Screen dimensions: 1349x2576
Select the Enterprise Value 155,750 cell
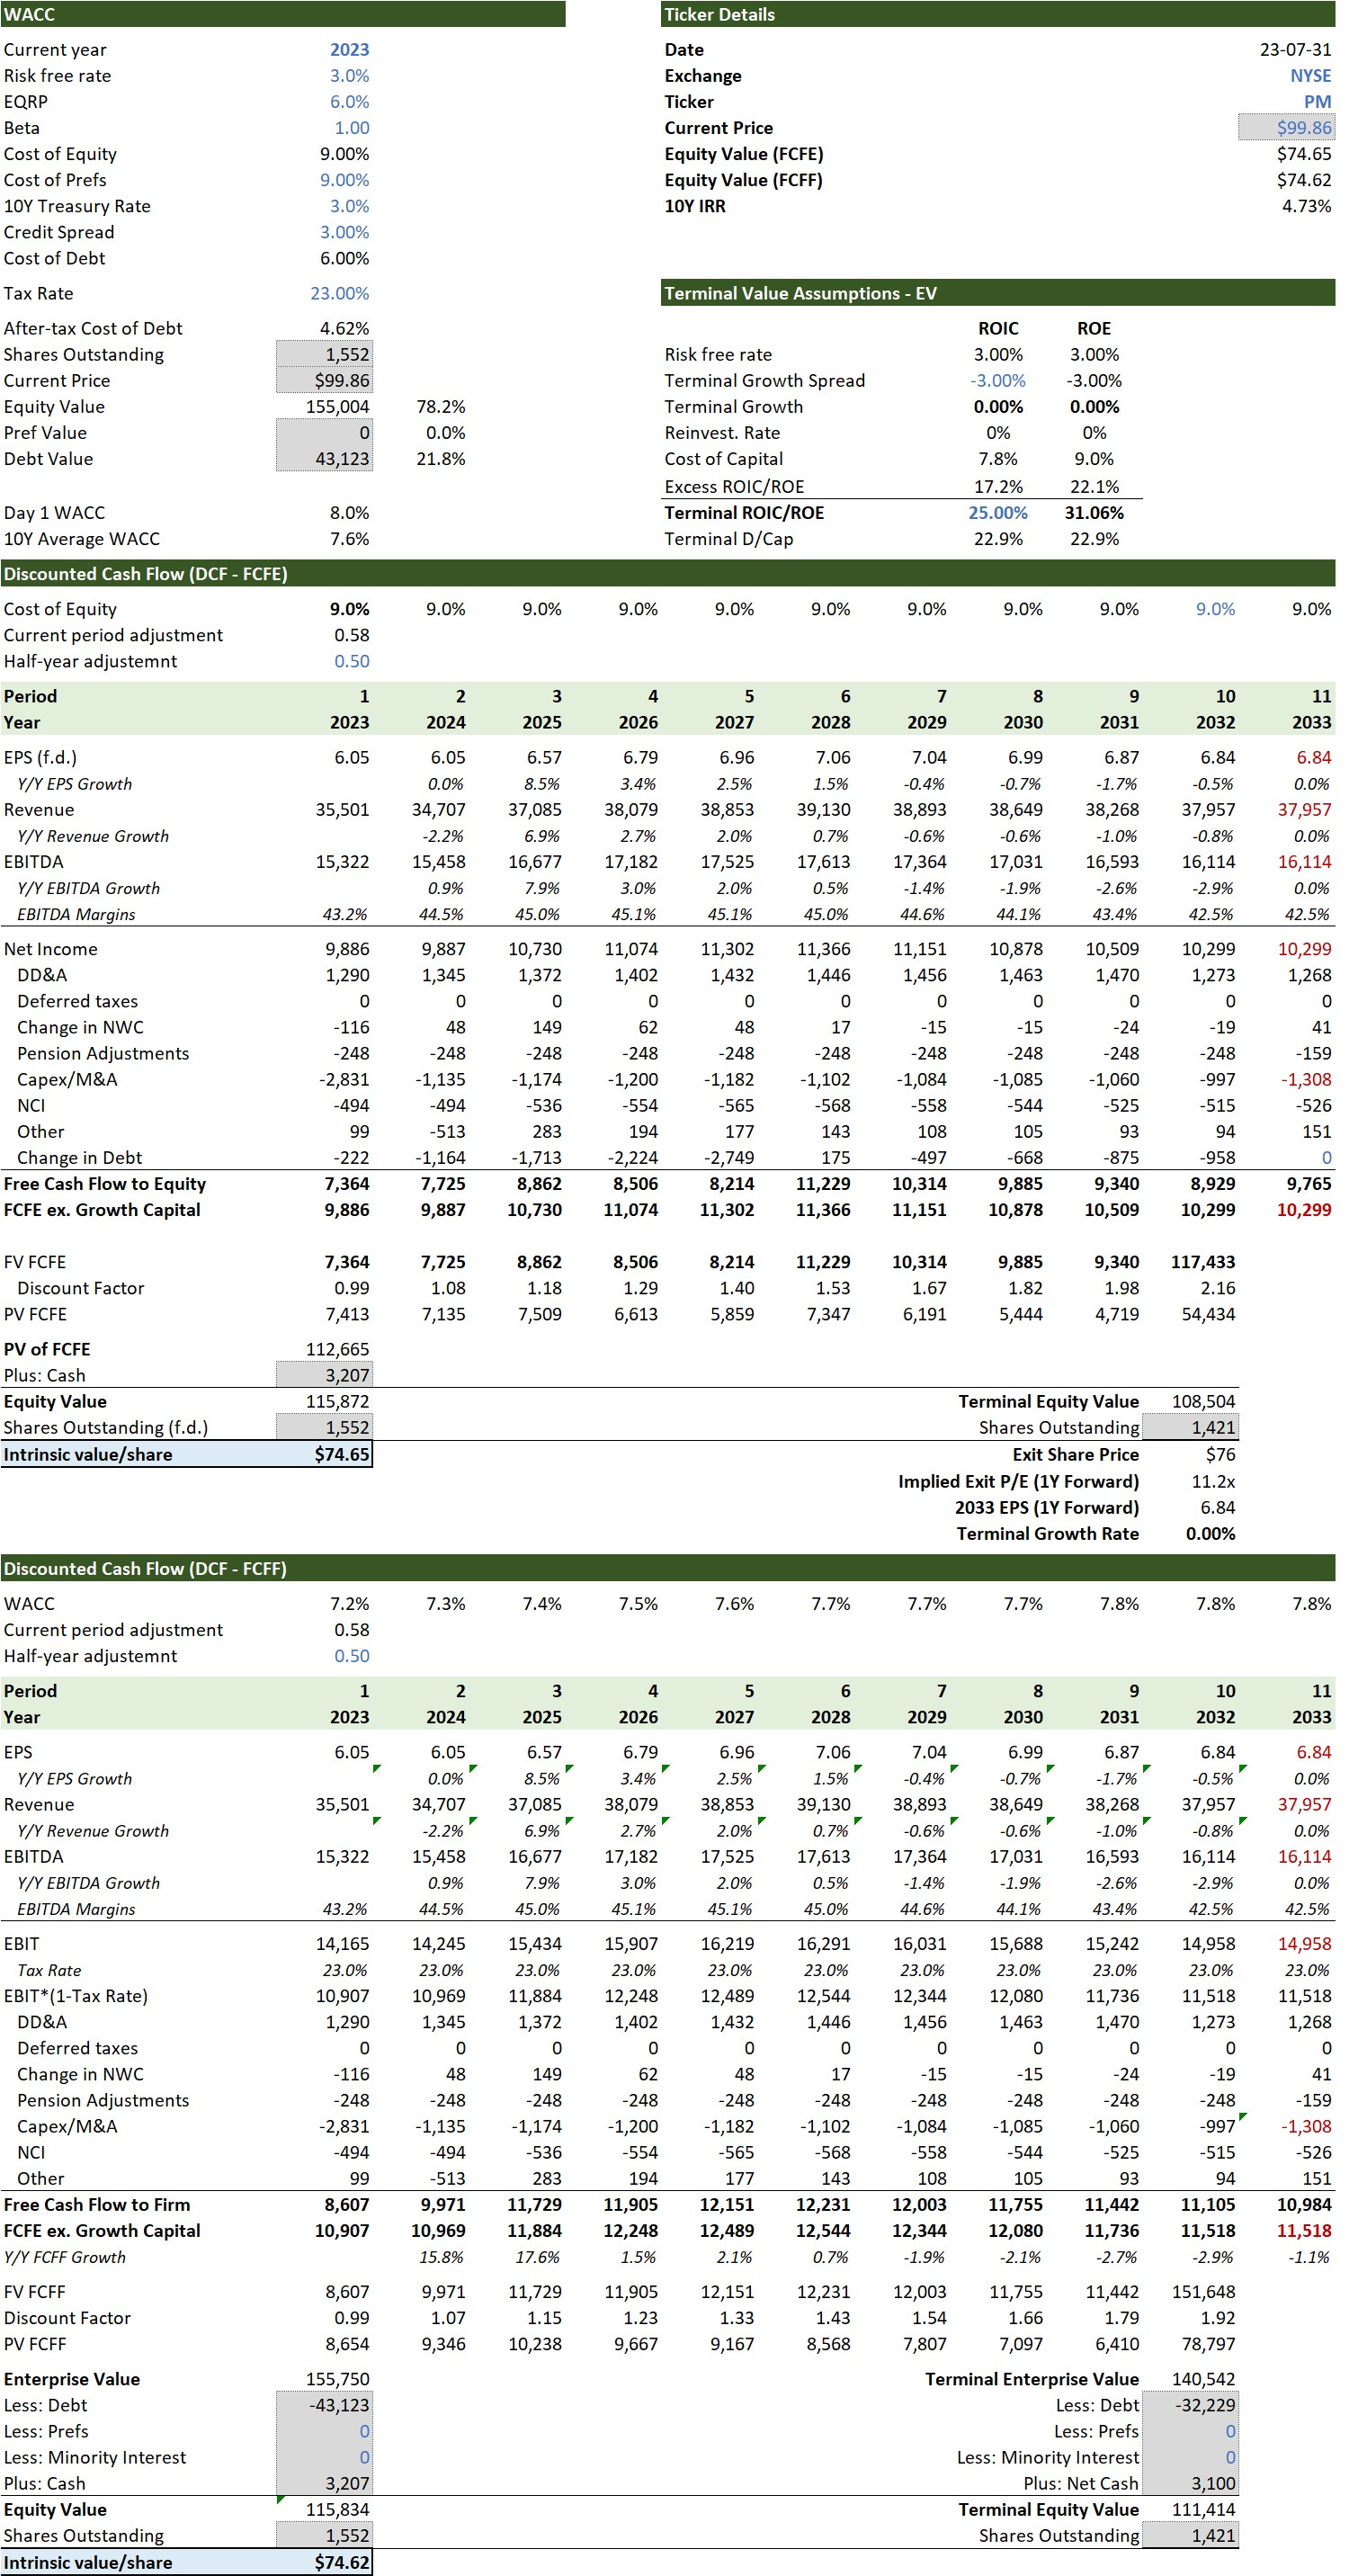tap(337, 2380)
